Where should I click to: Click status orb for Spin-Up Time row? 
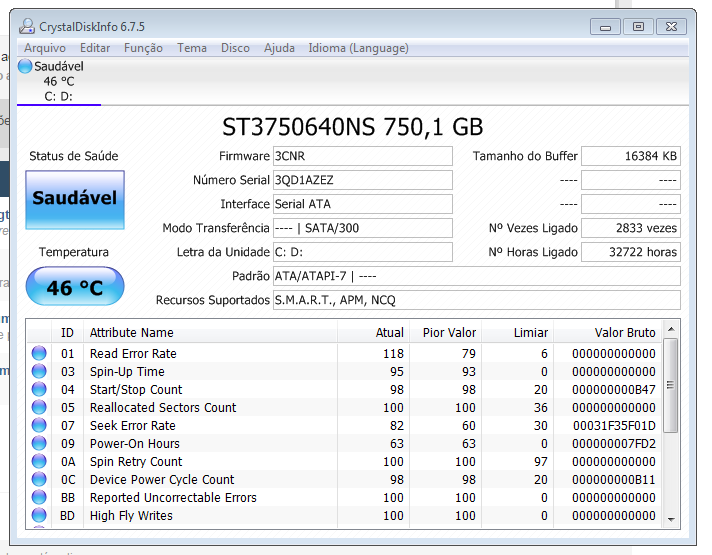point(39,371)
